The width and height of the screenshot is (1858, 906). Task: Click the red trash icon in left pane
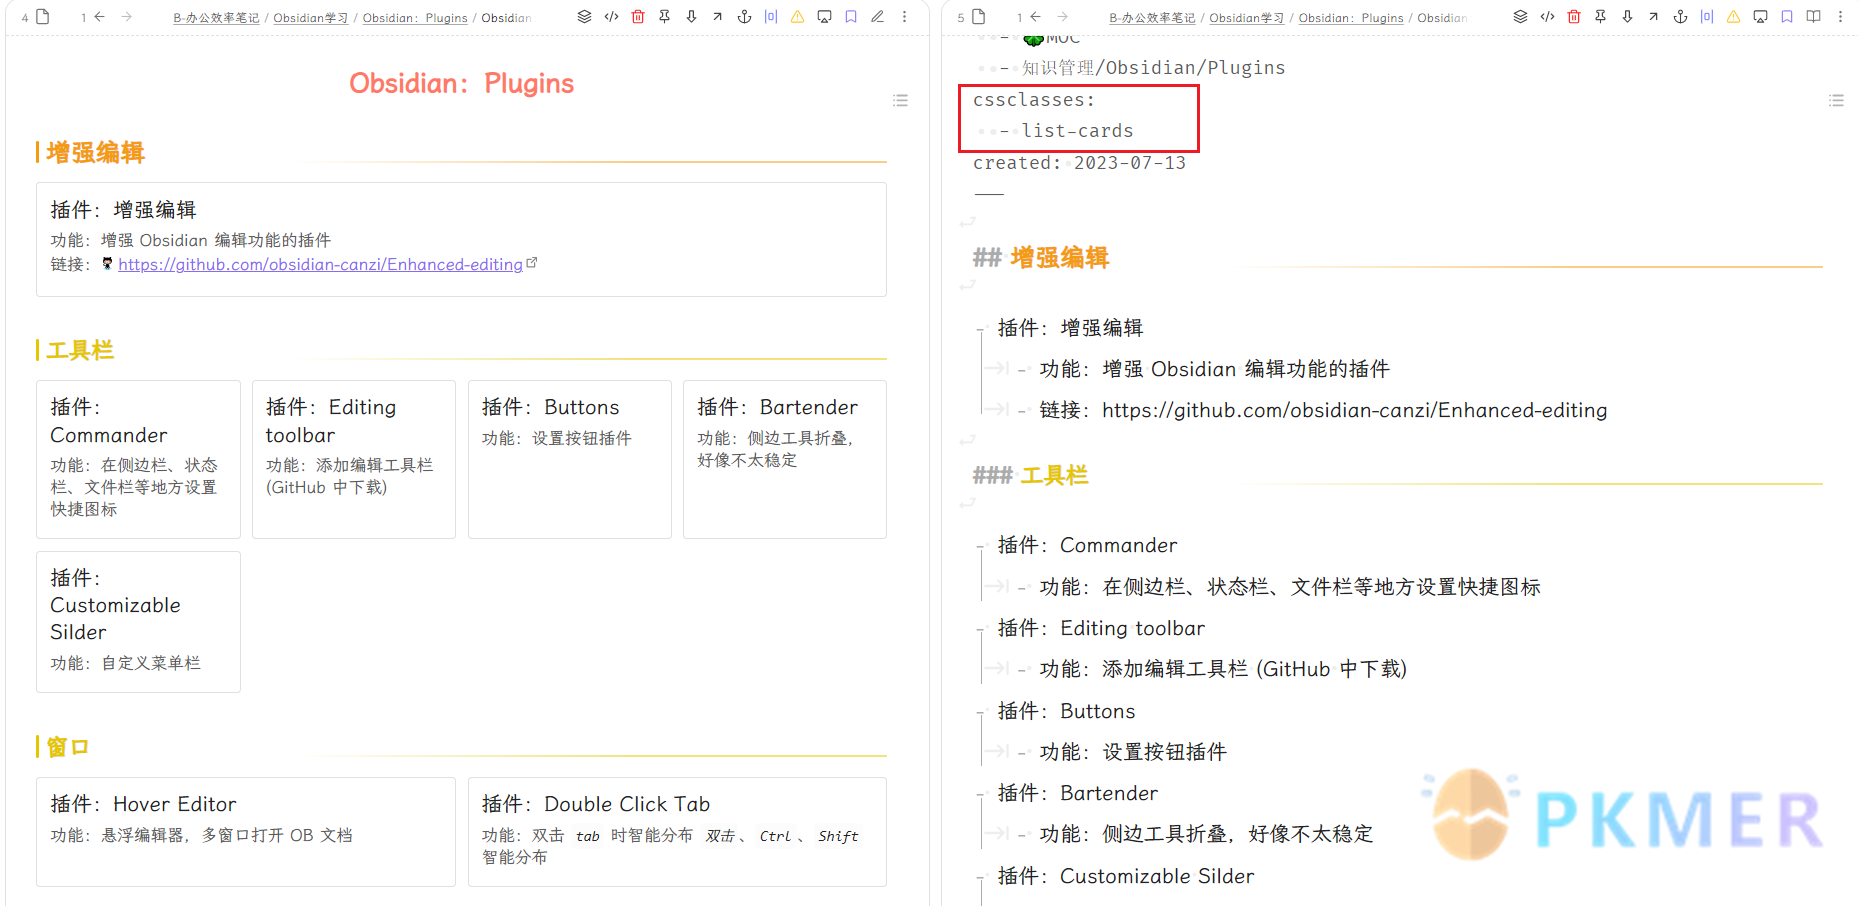click(x=638, y=17)
